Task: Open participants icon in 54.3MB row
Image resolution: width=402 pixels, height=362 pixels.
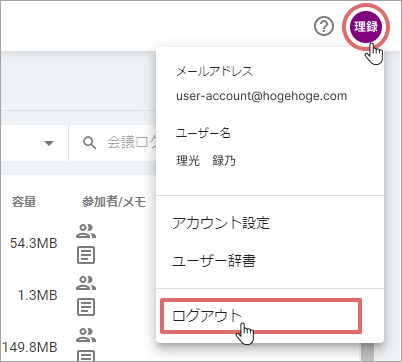Action: pyautogui.click(x=86, y=231)
